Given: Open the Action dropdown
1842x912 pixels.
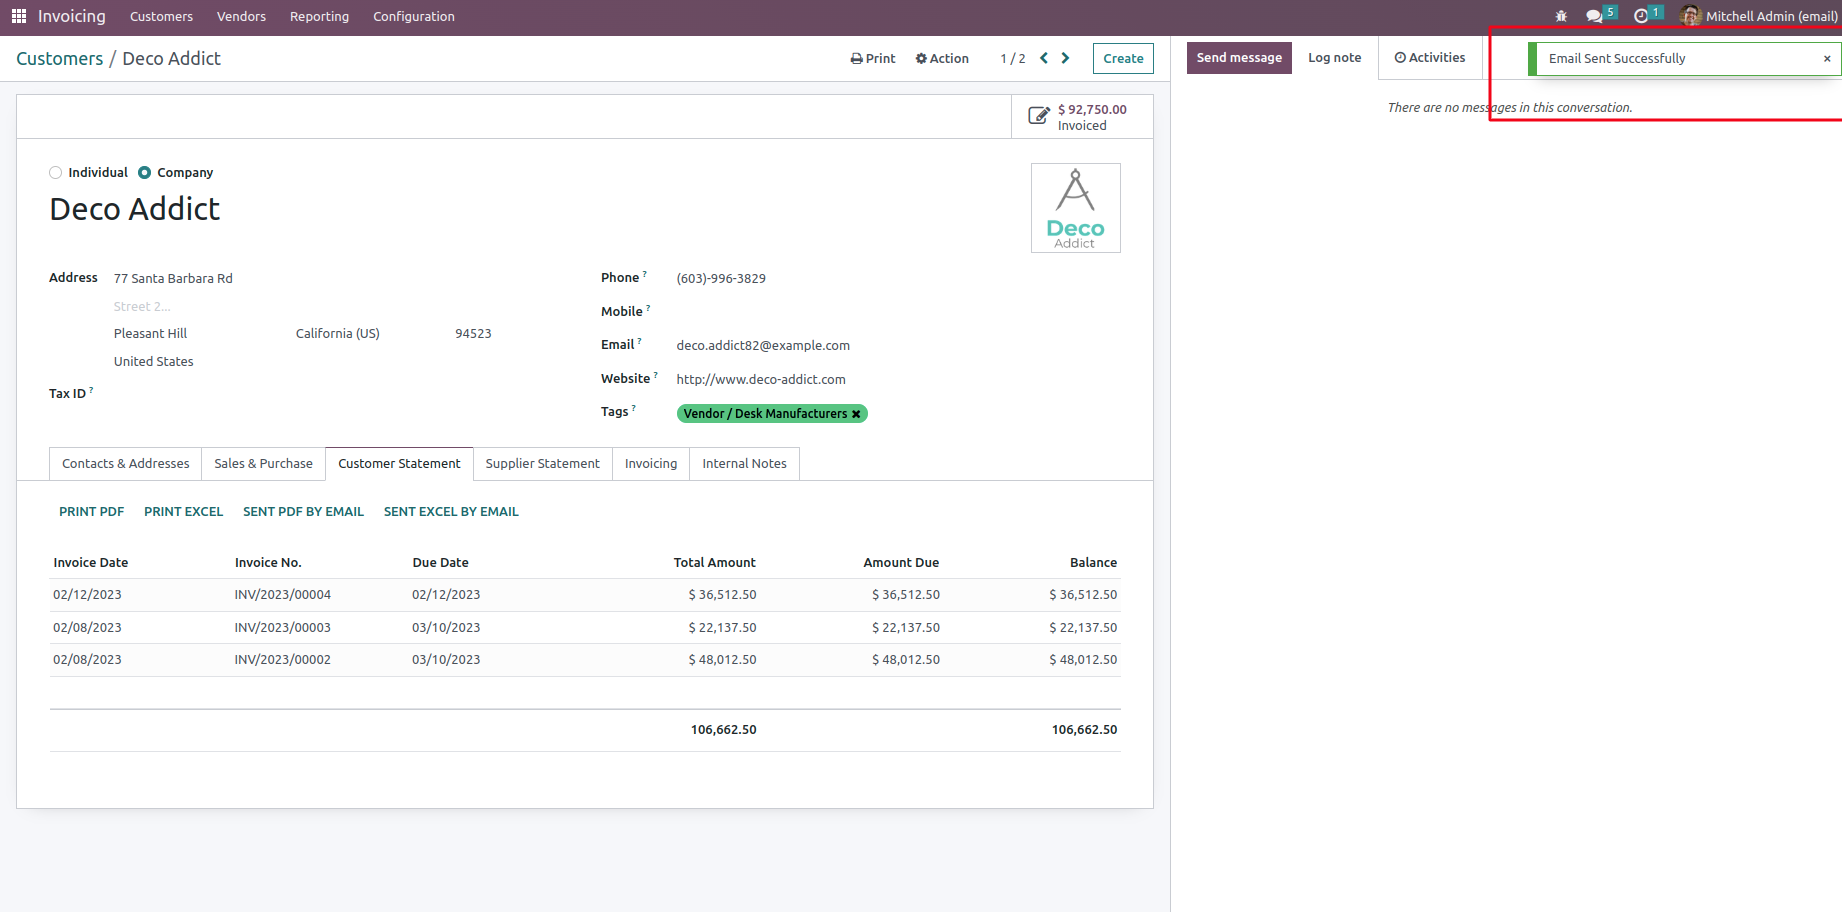Looking at the screenshot, I should tap(942, 59).
